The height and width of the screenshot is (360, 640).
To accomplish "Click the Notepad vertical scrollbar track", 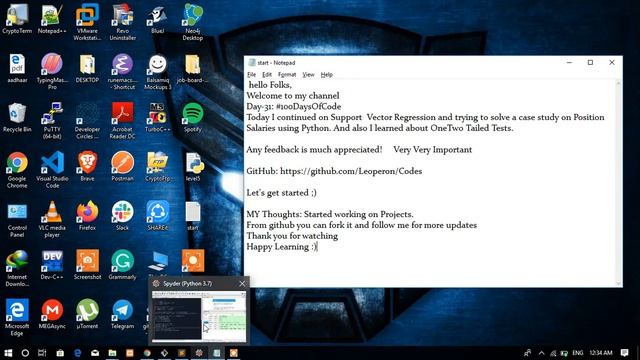I will tap(619, 182).
